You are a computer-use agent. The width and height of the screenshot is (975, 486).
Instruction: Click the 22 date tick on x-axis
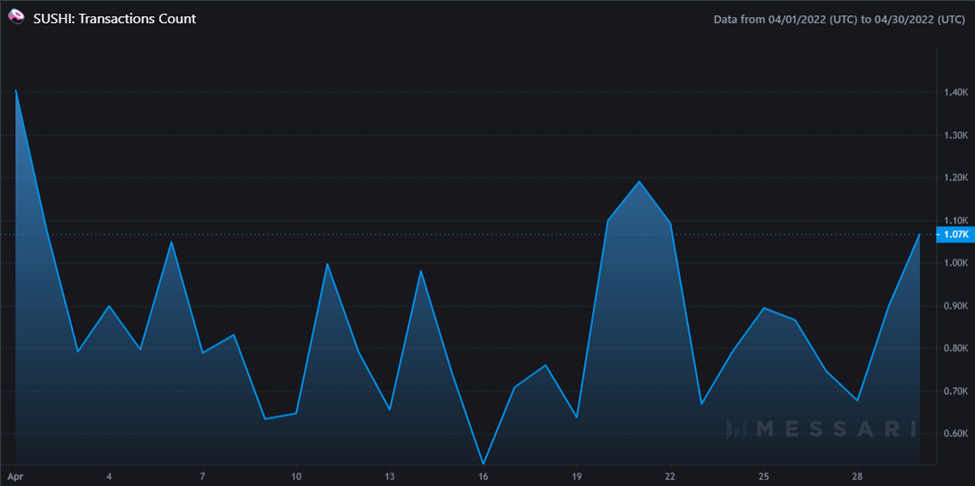[670, 475]
